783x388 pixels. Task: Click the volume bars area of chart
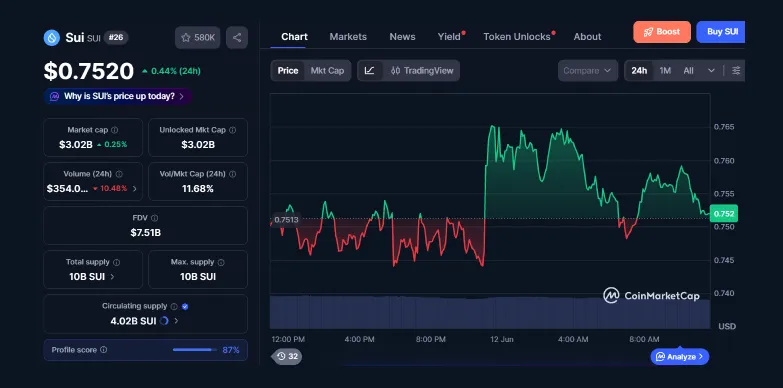point(489,312)
